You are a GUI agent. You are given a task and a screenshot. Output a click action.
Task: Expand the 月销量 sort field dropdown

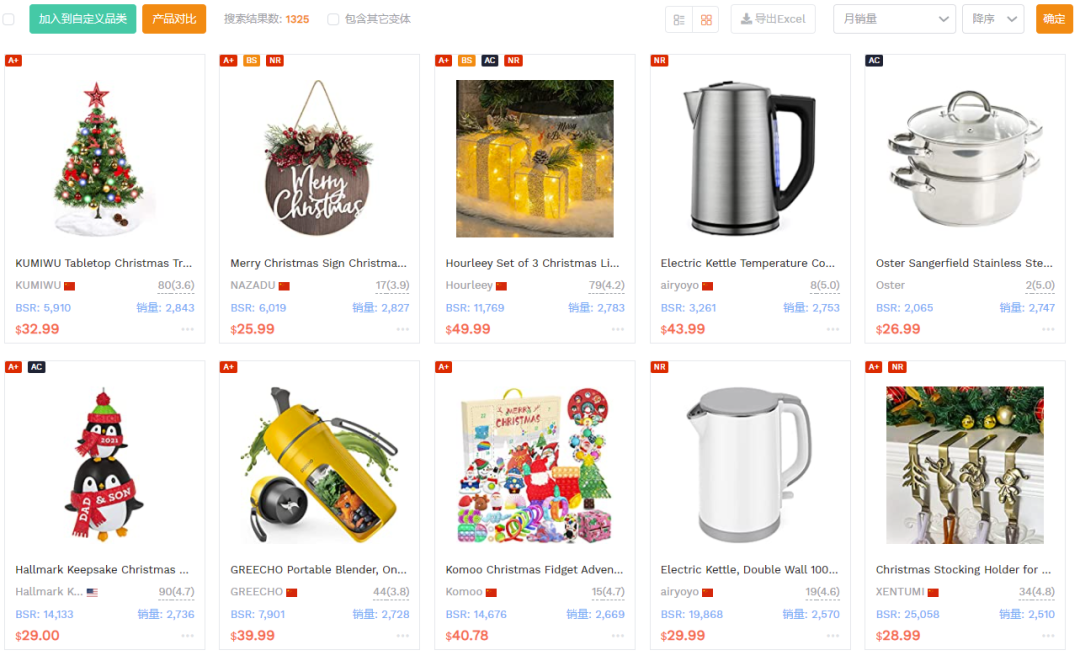point(894,19)
